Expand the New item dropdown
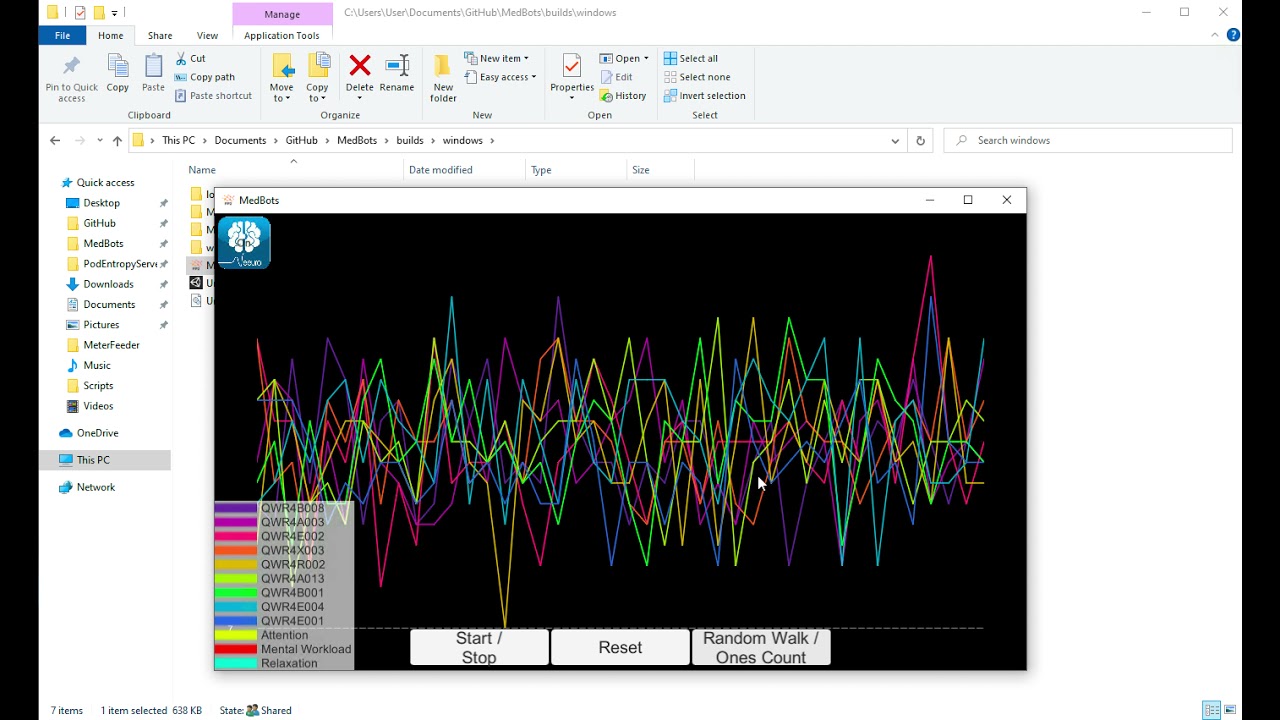 [496, 59]
